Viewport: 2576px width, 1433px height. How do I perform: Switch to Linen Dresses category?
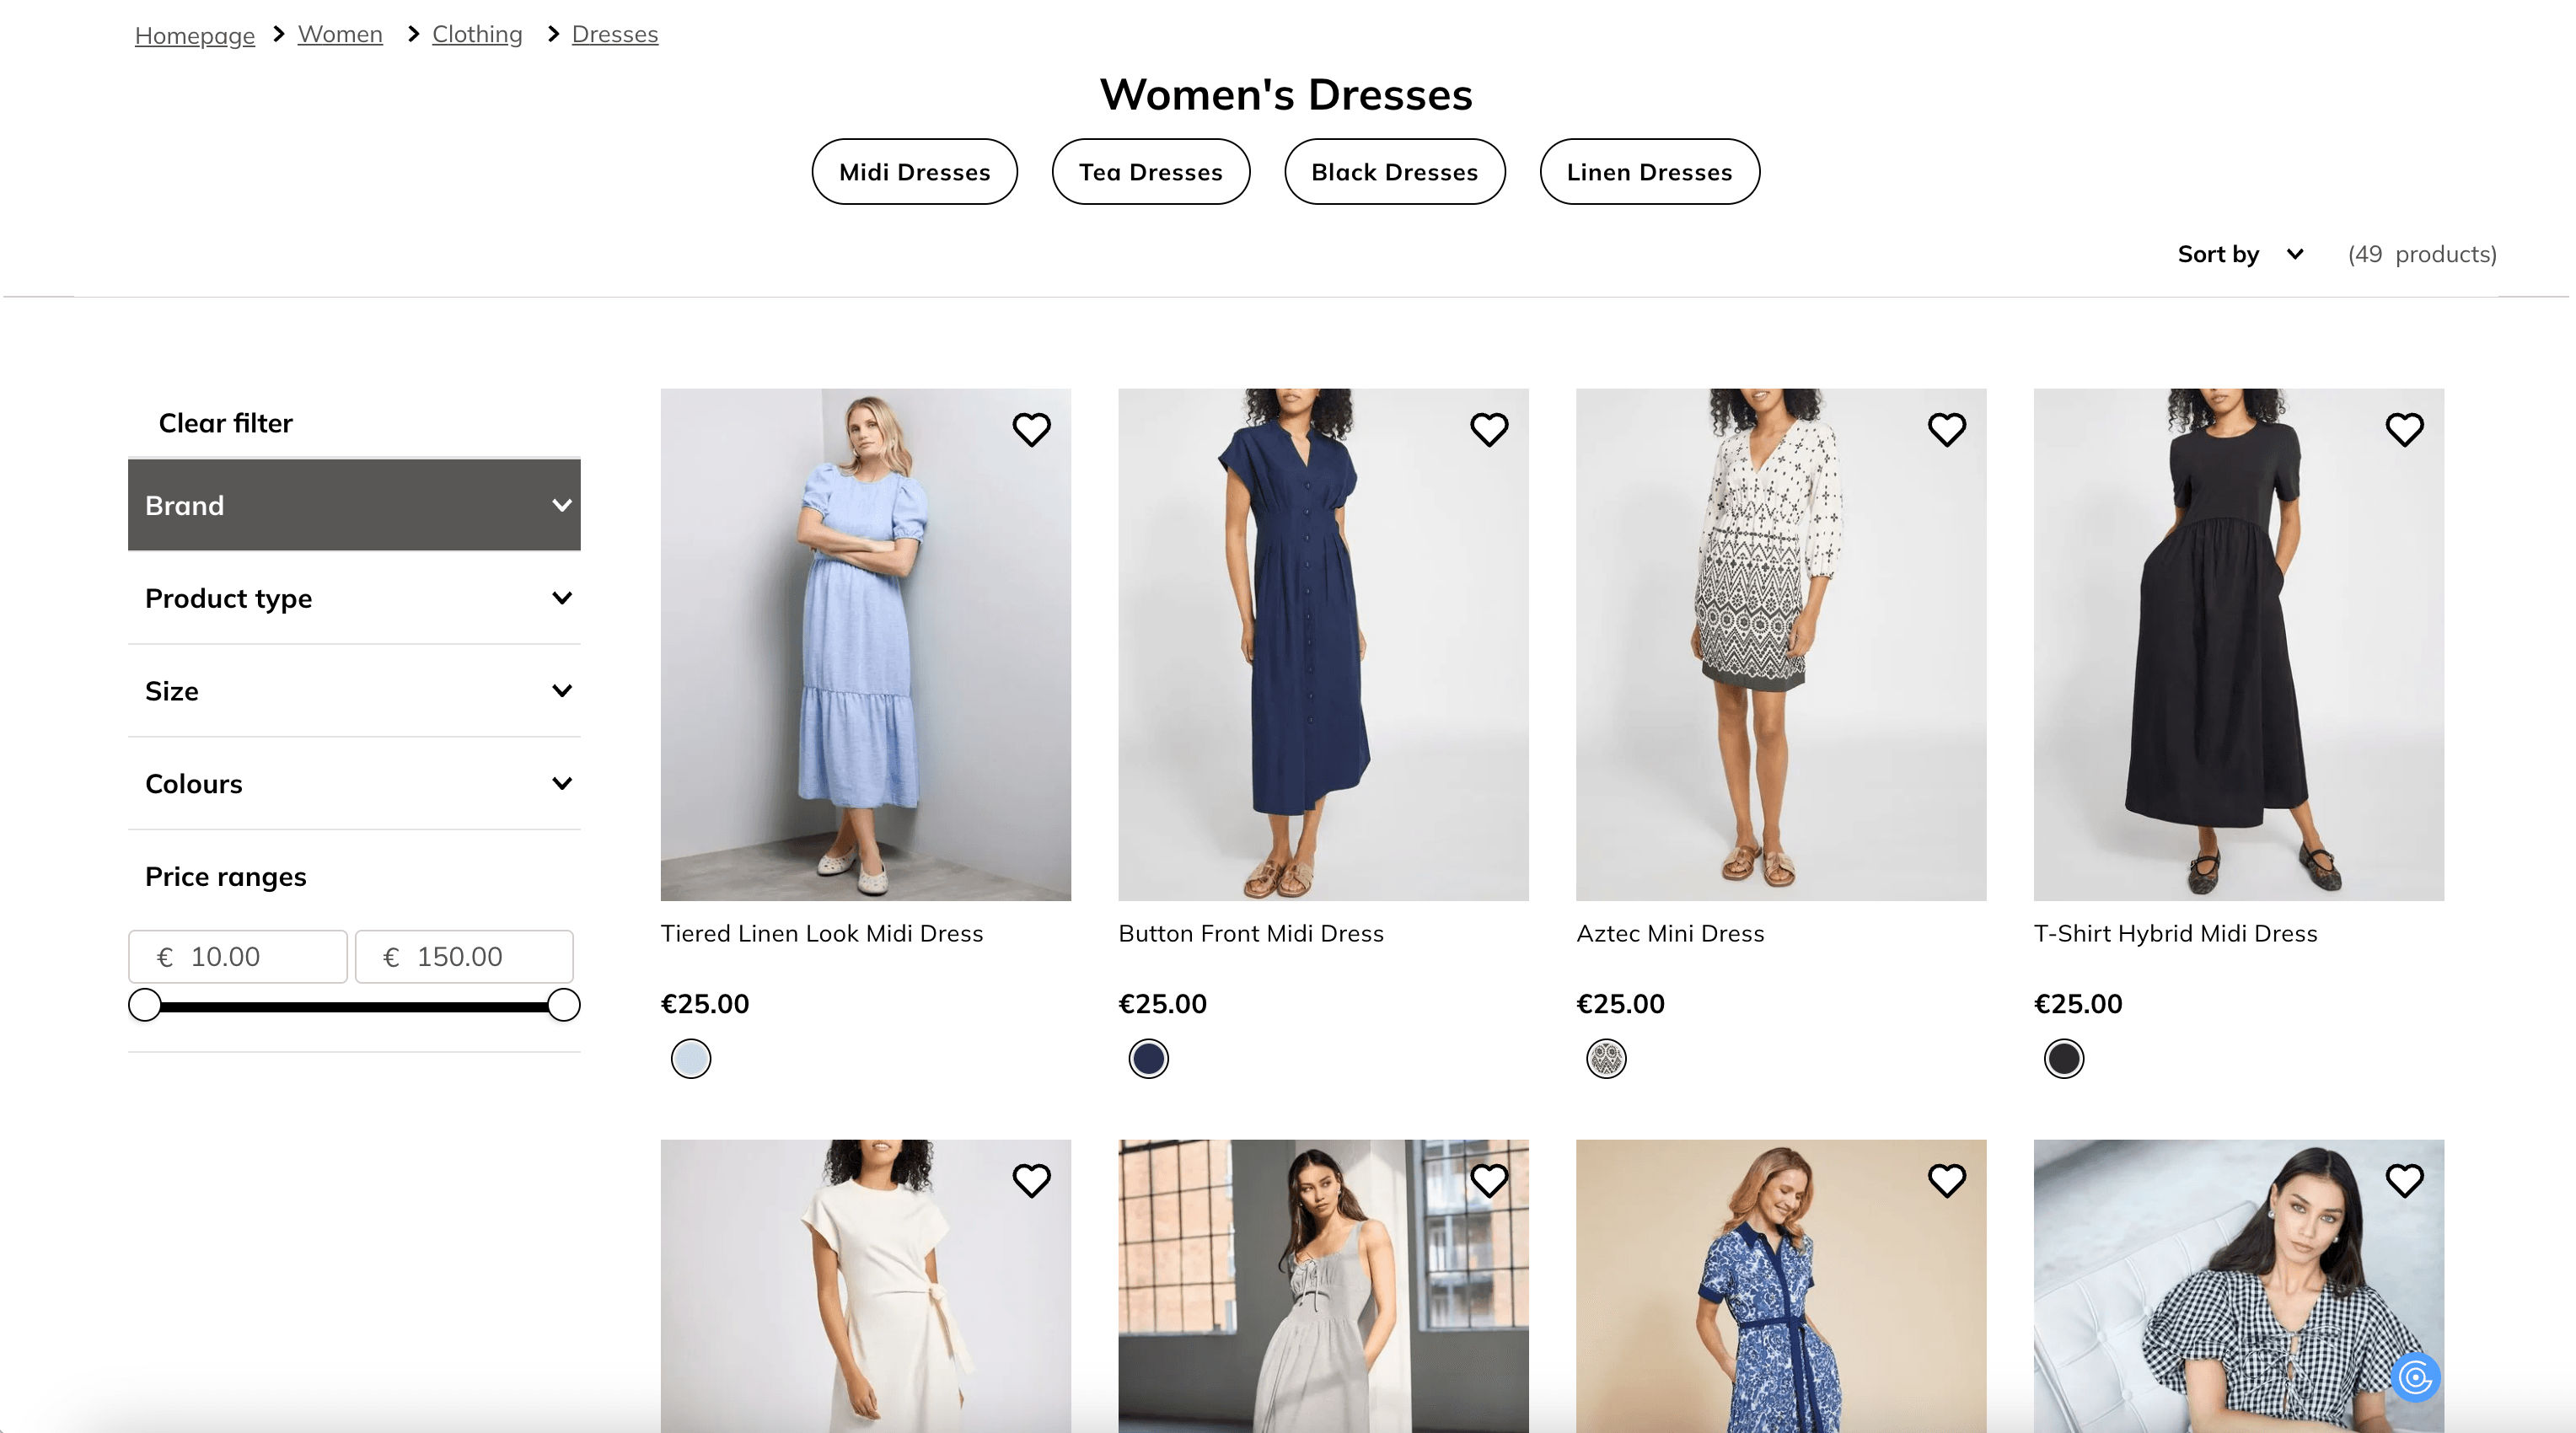(x=1649, y=172)
